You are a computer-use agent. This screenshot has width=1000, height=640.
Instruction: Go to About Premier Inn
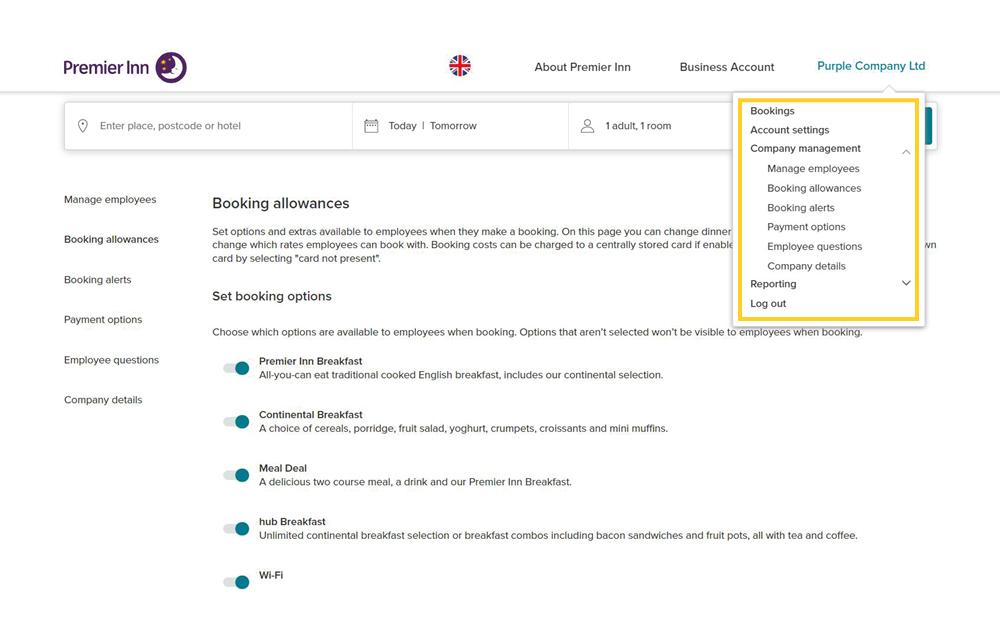(582, 67)
